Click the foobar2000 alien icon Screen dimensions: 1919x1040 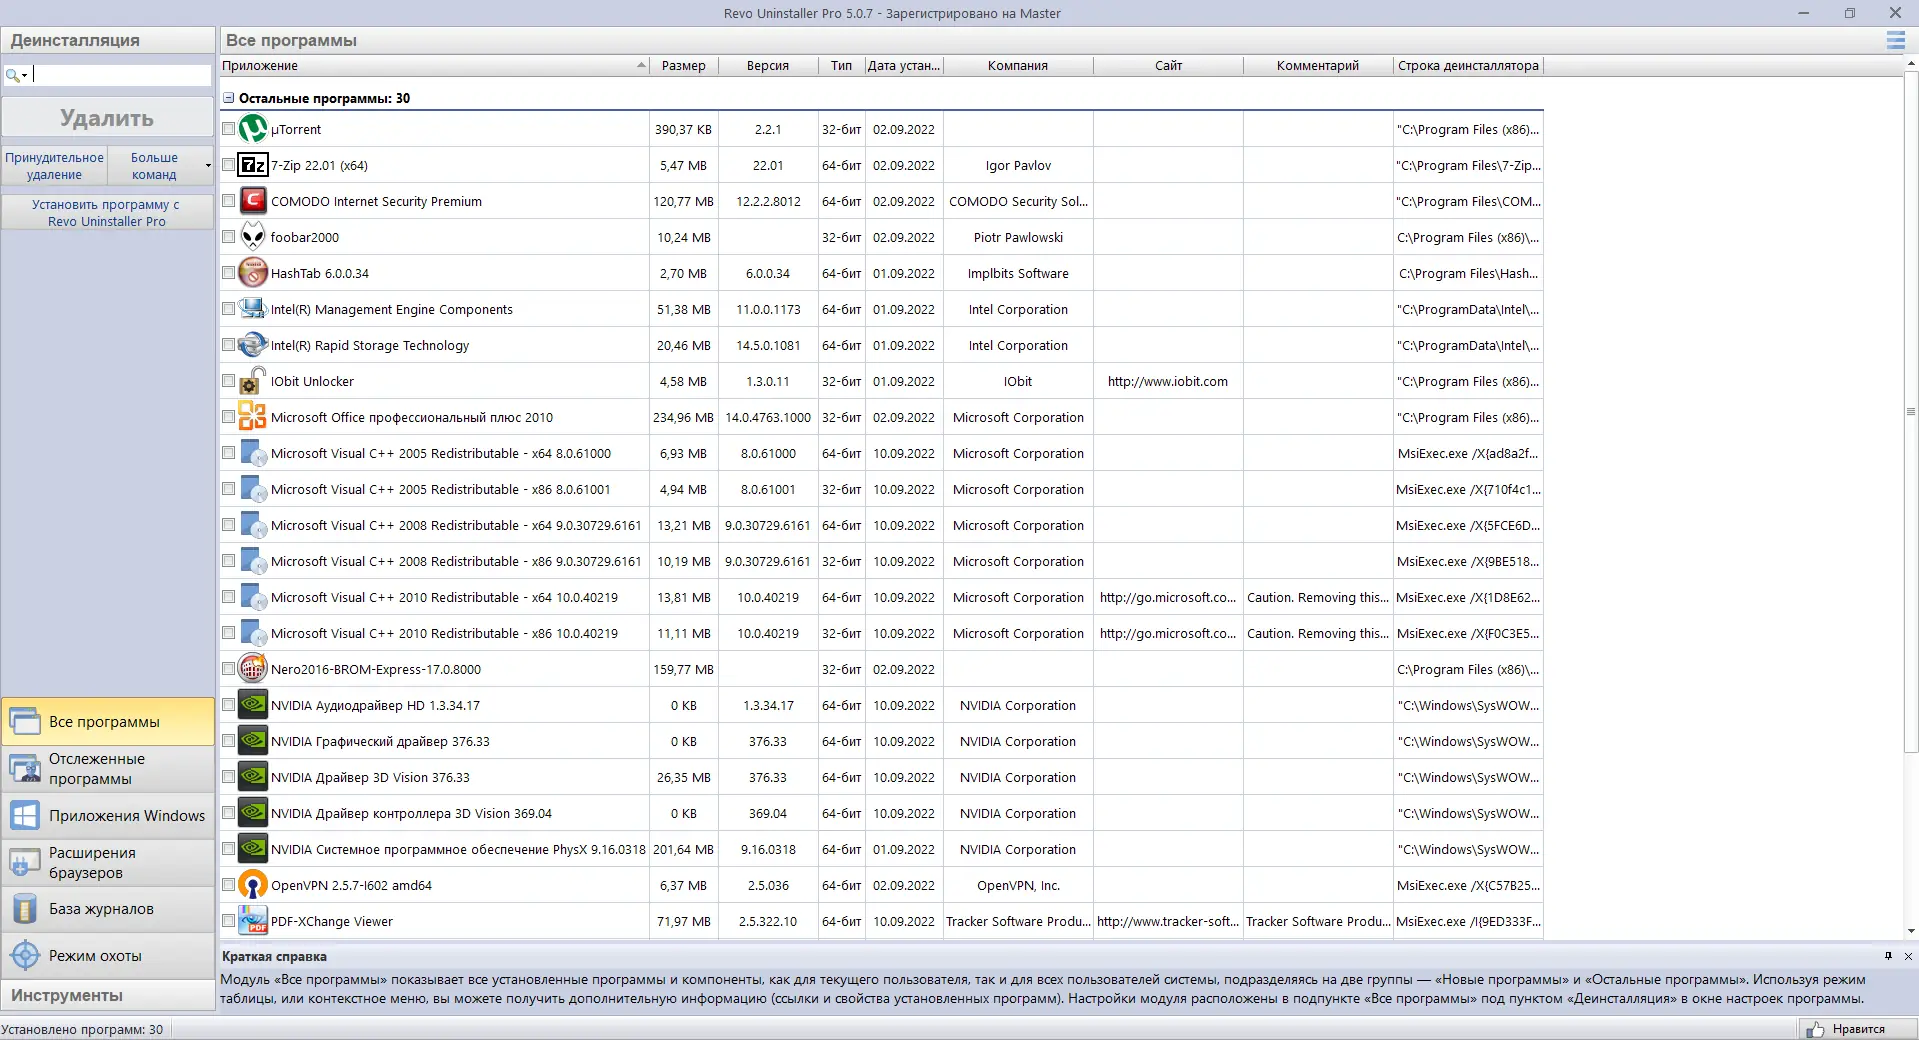[x=253, y=237]
